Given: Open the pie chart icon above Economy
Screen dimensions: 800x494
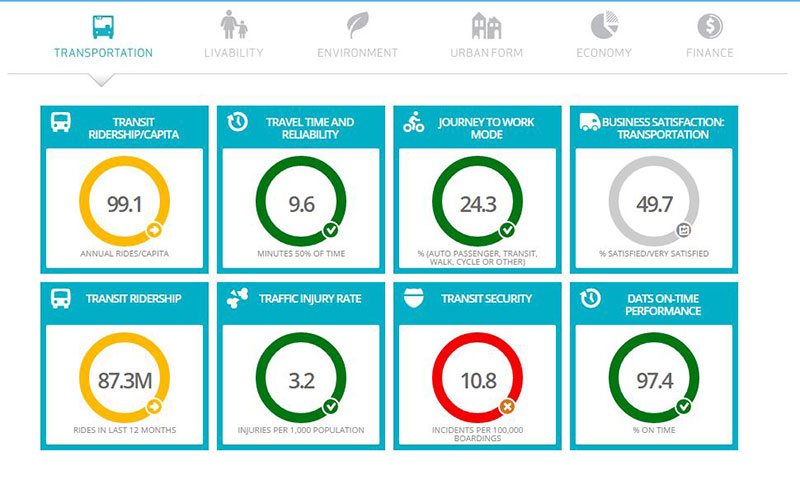Looking at the screenshot, I should 603,25.
